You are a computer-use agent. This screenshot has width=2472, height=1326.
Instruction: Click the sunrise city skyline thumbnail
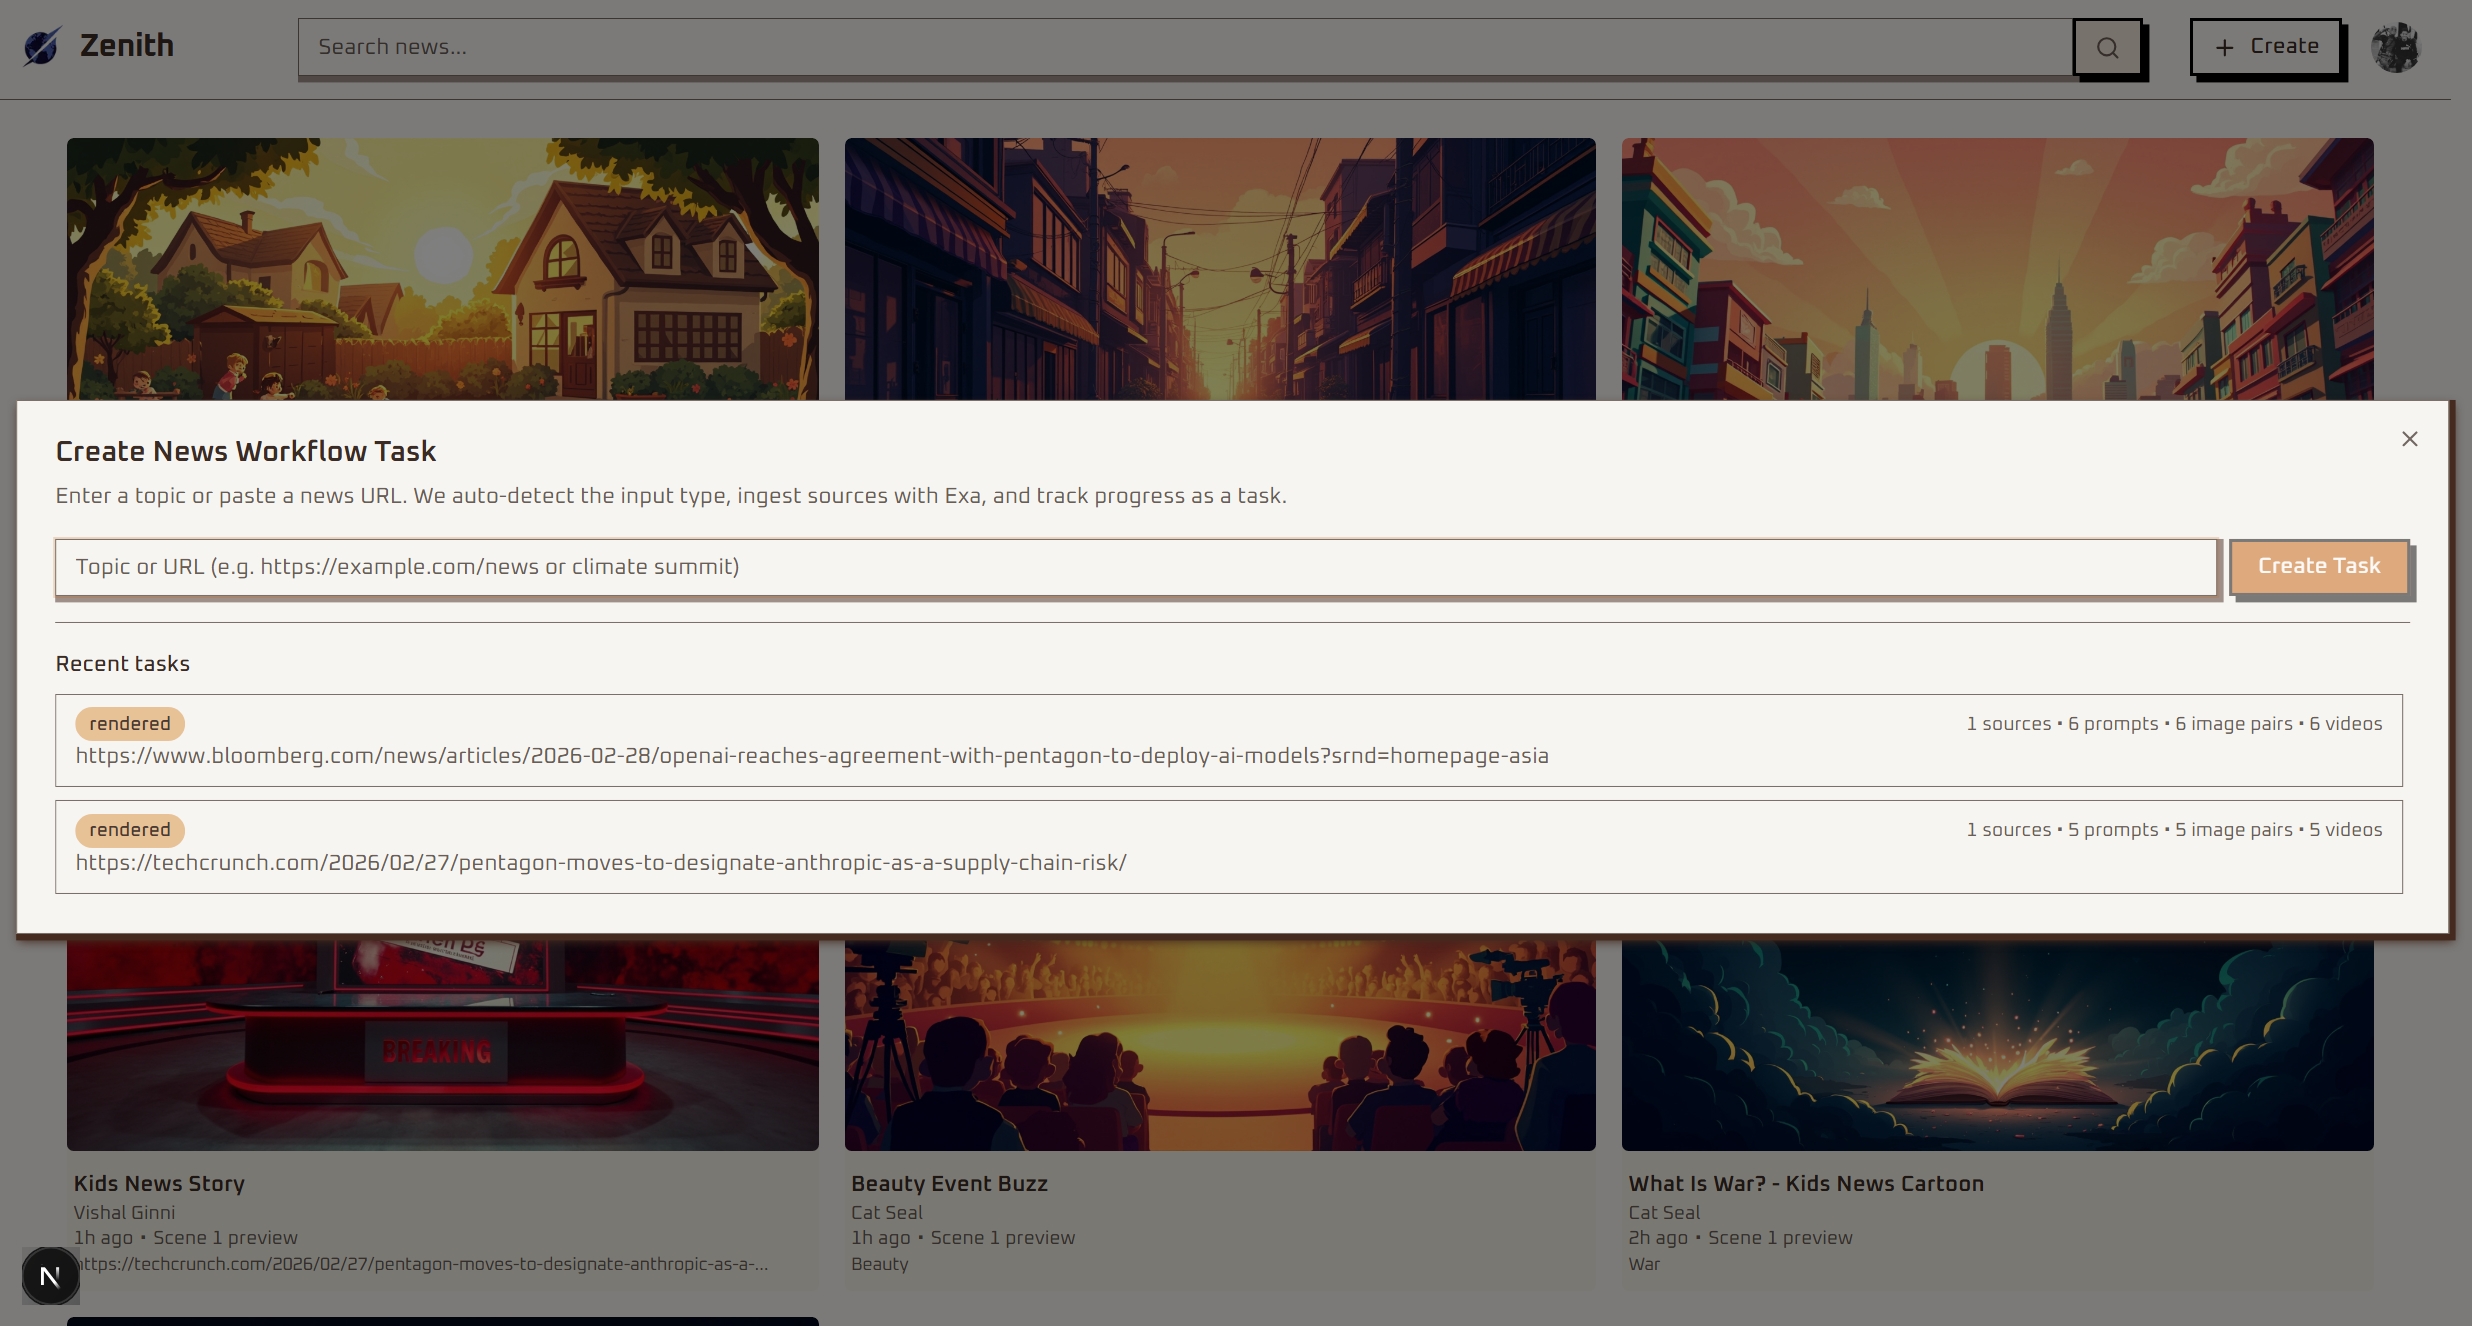(1996, 269)
